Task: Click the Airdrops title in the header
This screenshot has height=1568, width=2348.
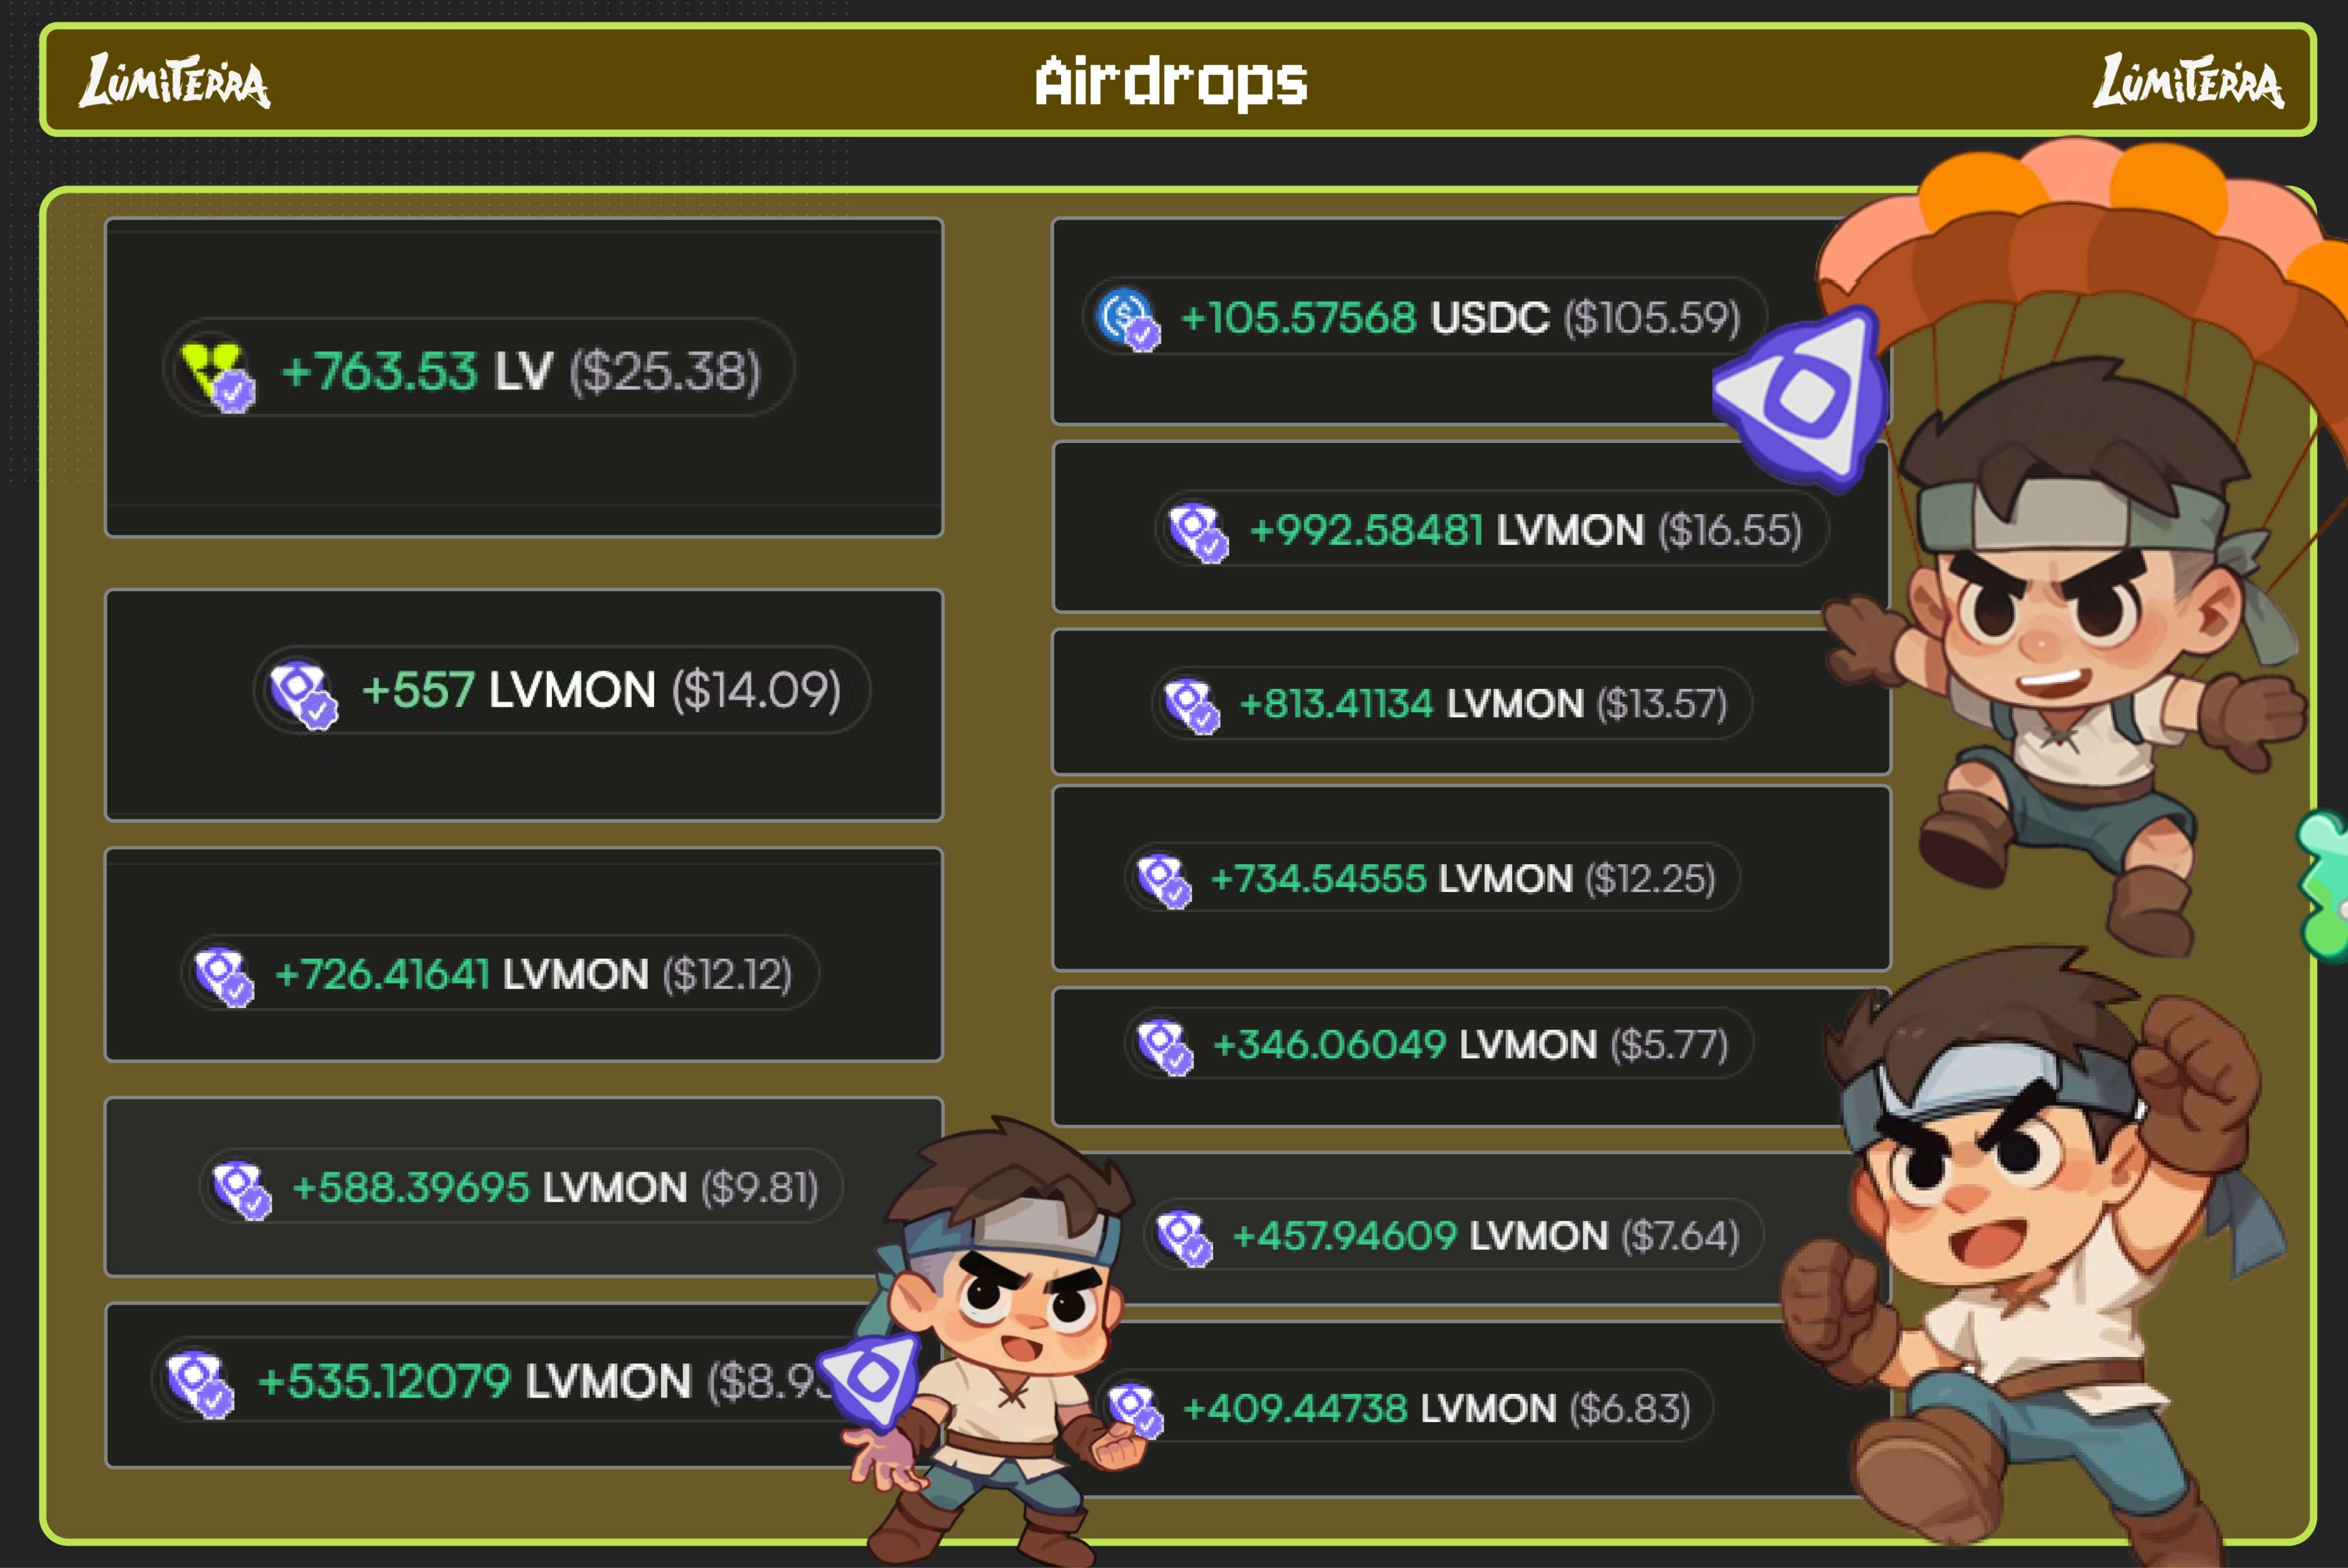Action: coord(1171,81)
